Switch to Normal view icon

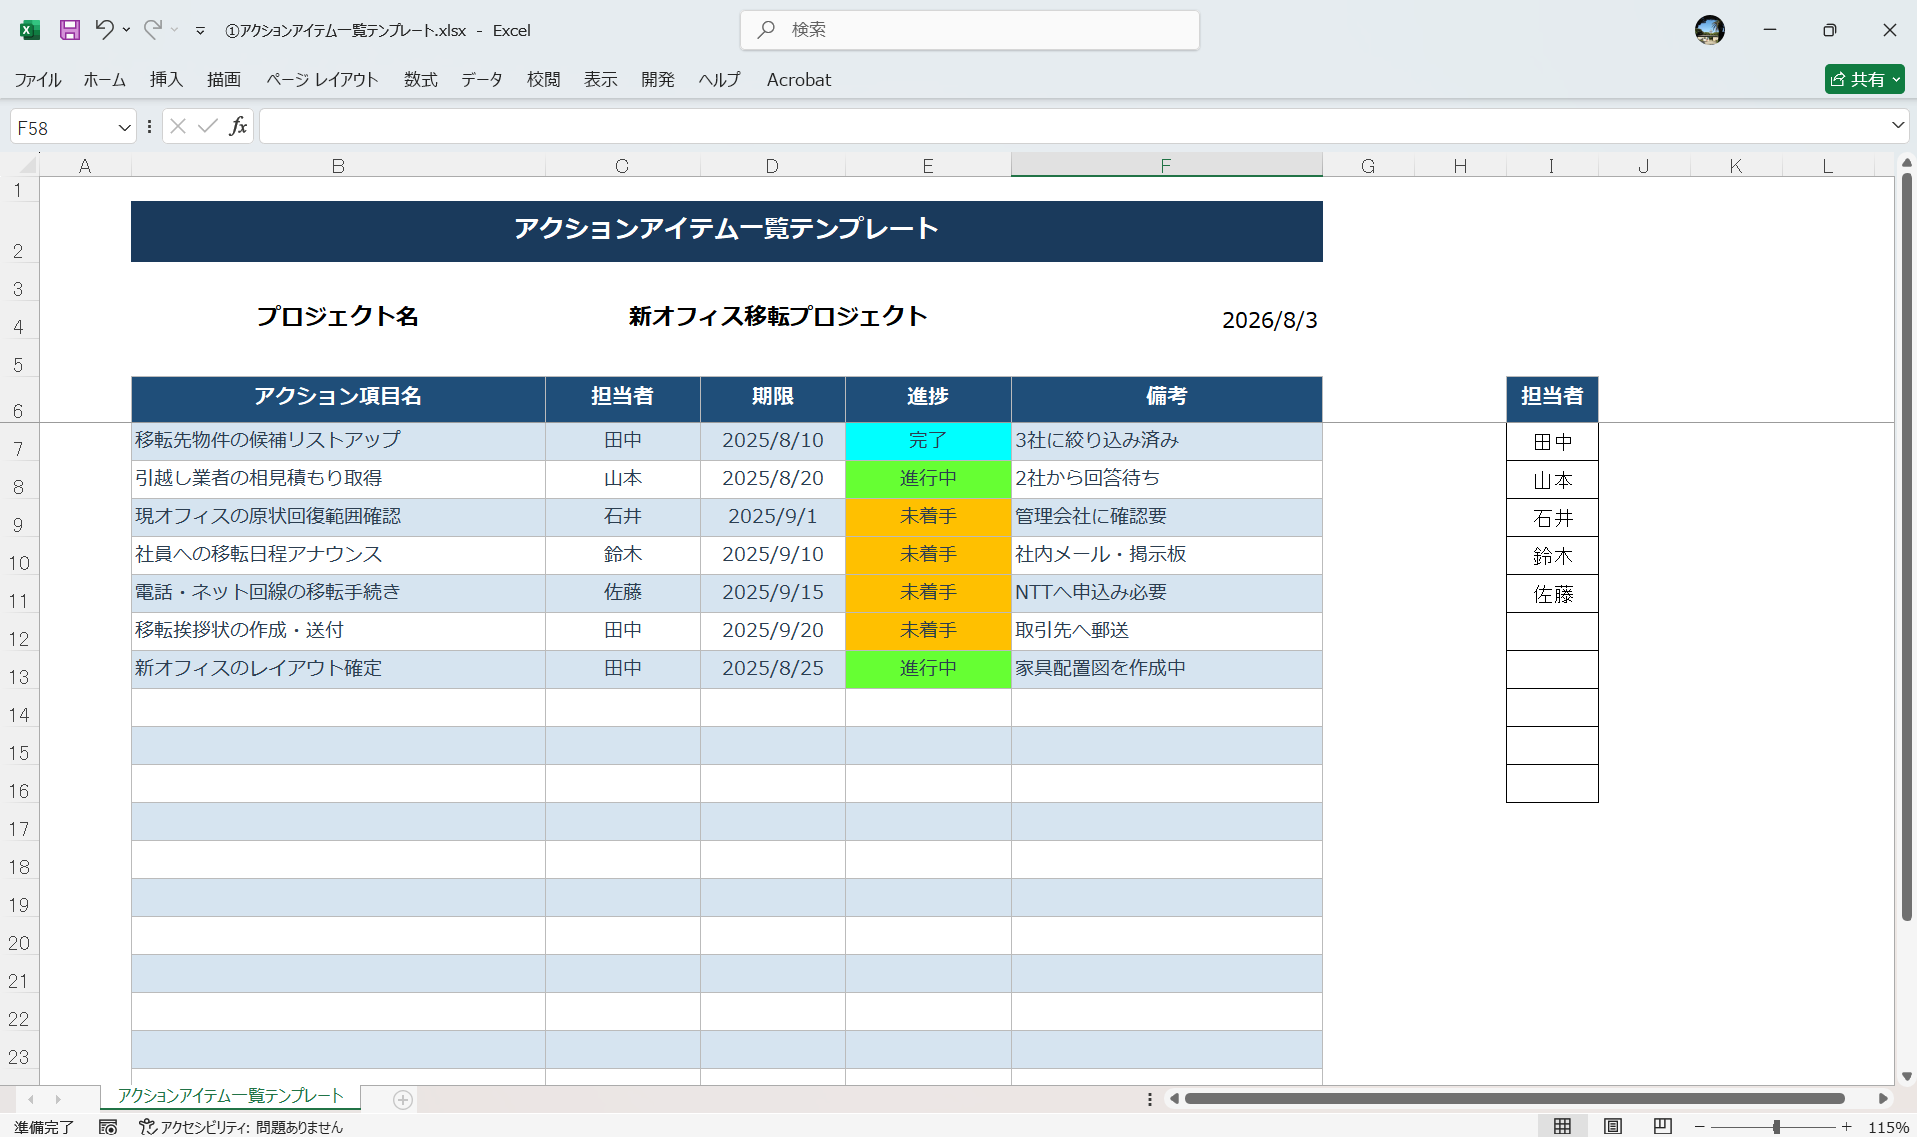(x=1562, y=1126)
